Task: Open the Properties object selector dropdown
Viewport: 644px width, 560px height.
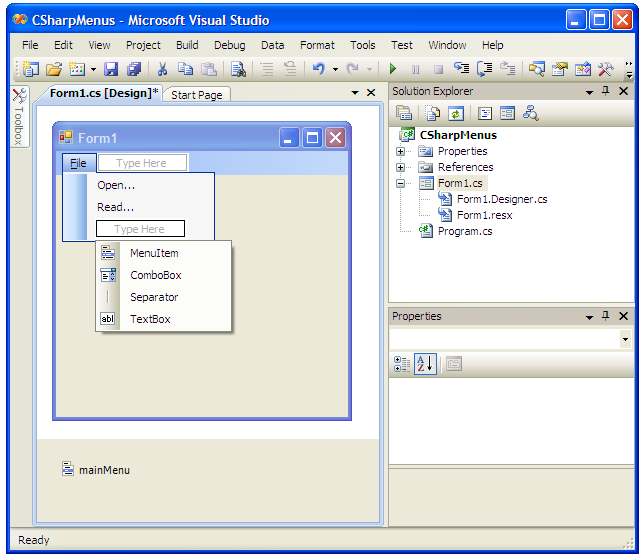Action: tap(625, 340)
